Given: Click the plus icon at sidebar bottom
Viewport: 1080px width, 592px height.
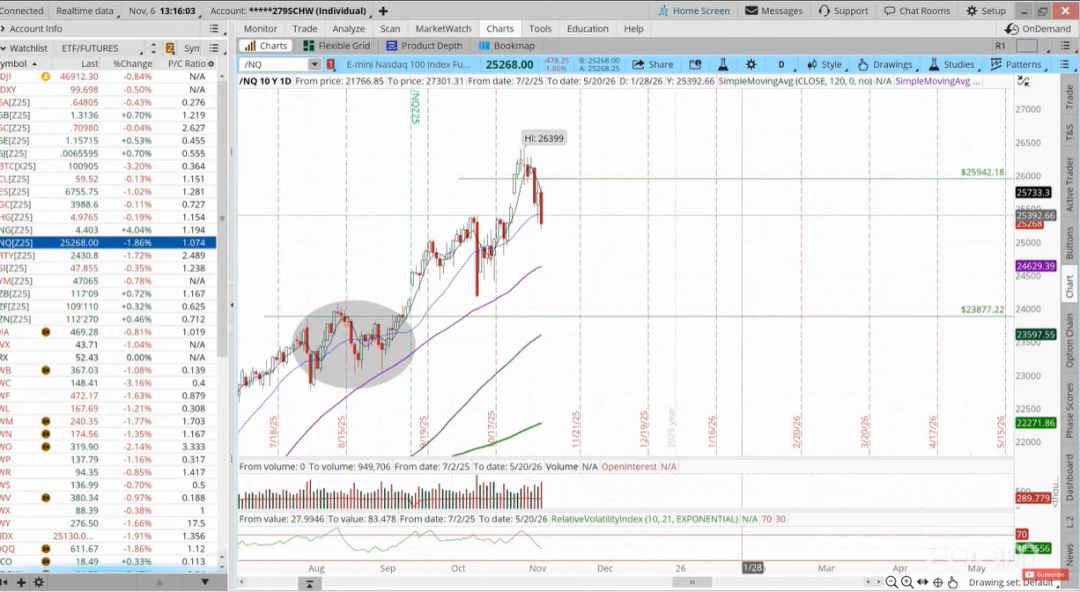Looking at the screenshot, I should pyautogui.click(x=21, y=582).
